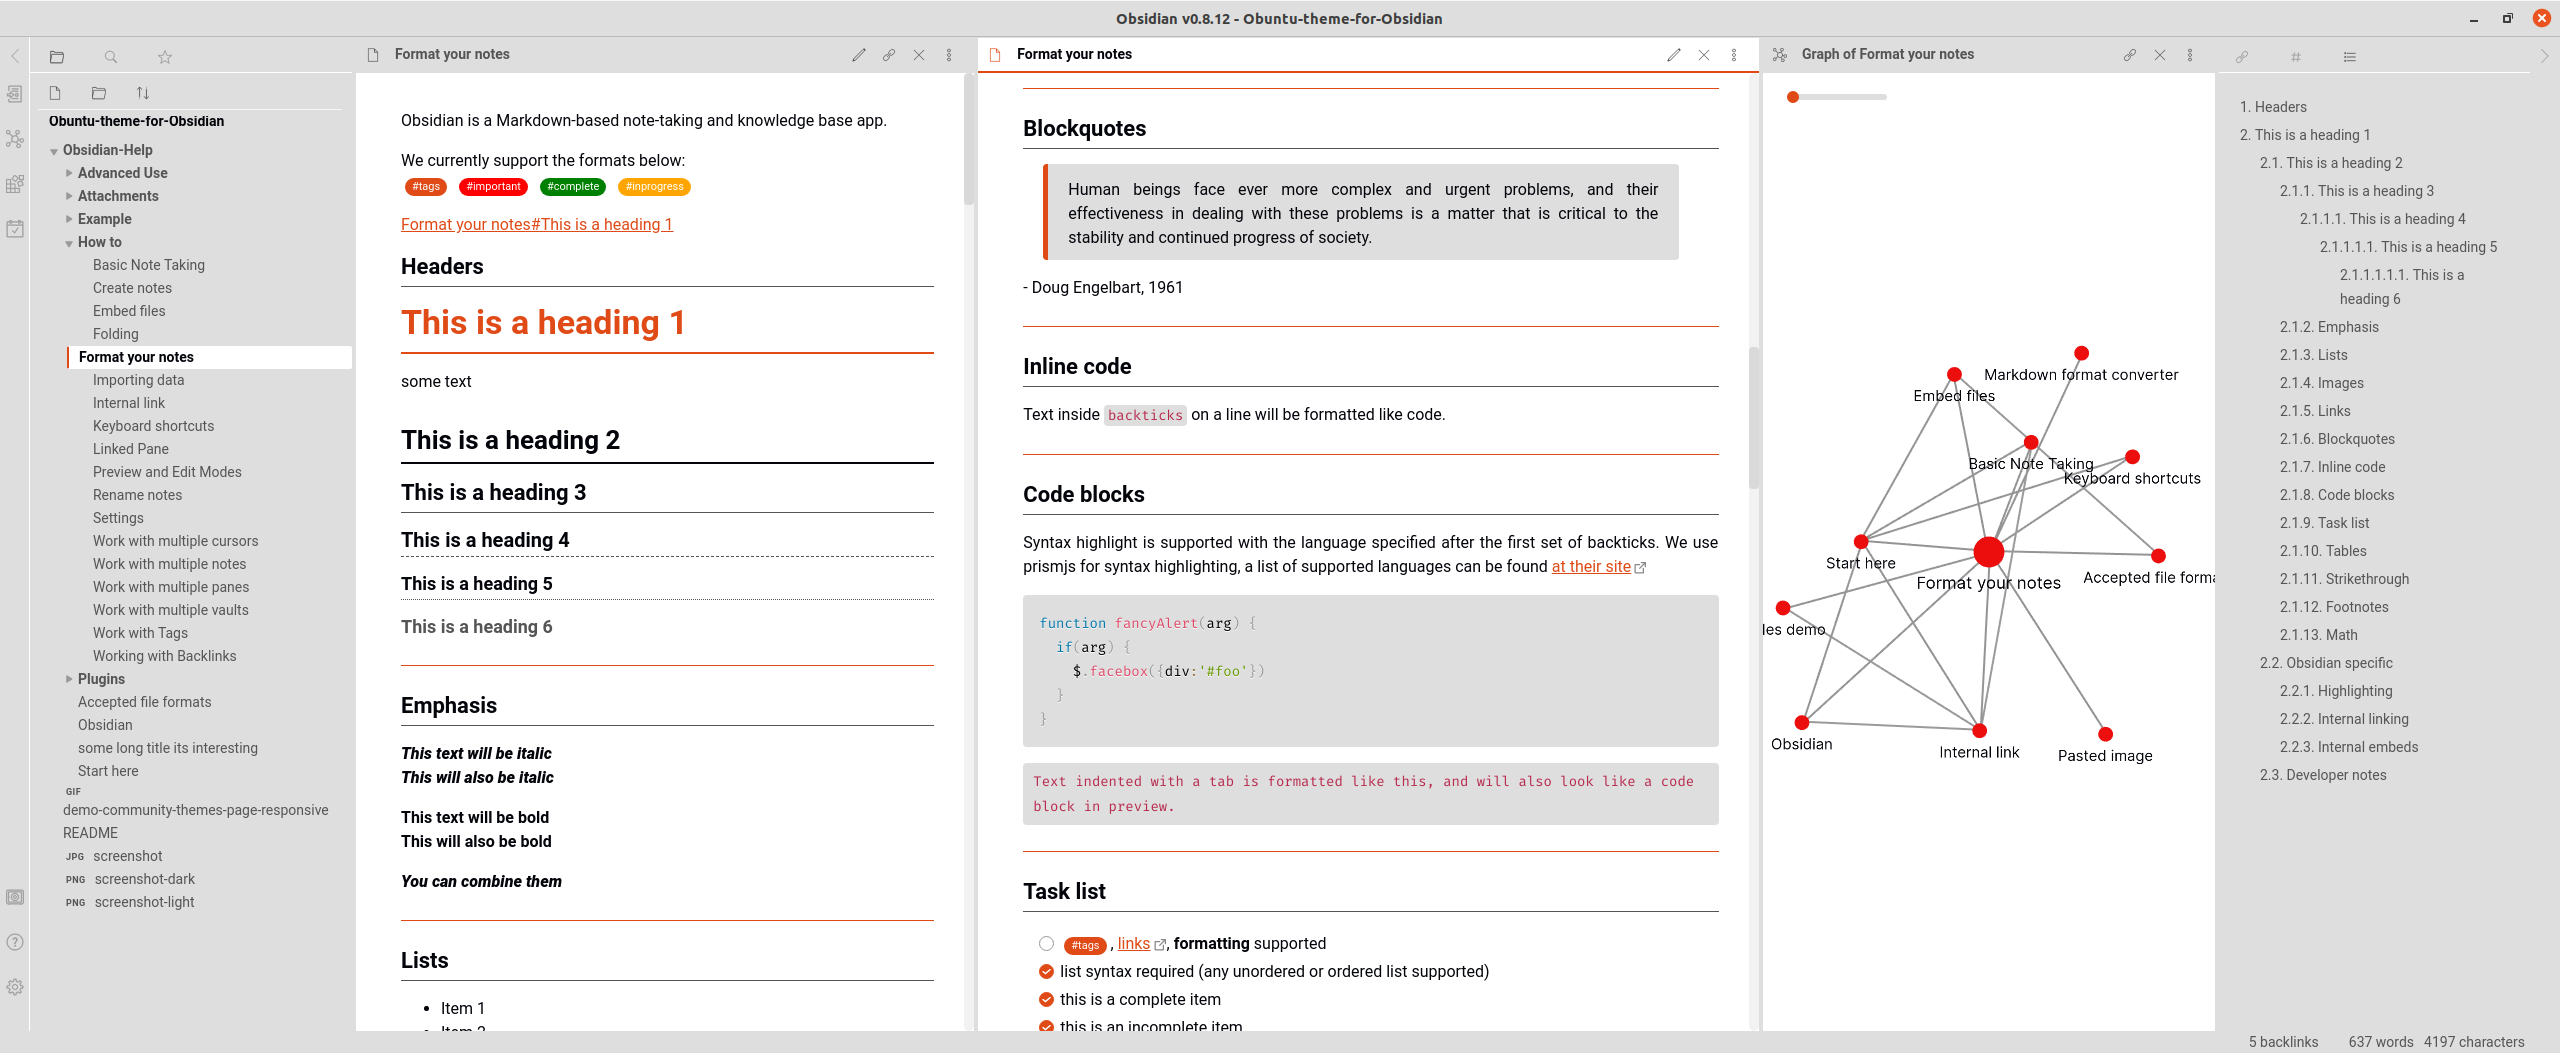Show '5 backlinks' in status bar

pyautogui.click(x=2283, y=1042)
